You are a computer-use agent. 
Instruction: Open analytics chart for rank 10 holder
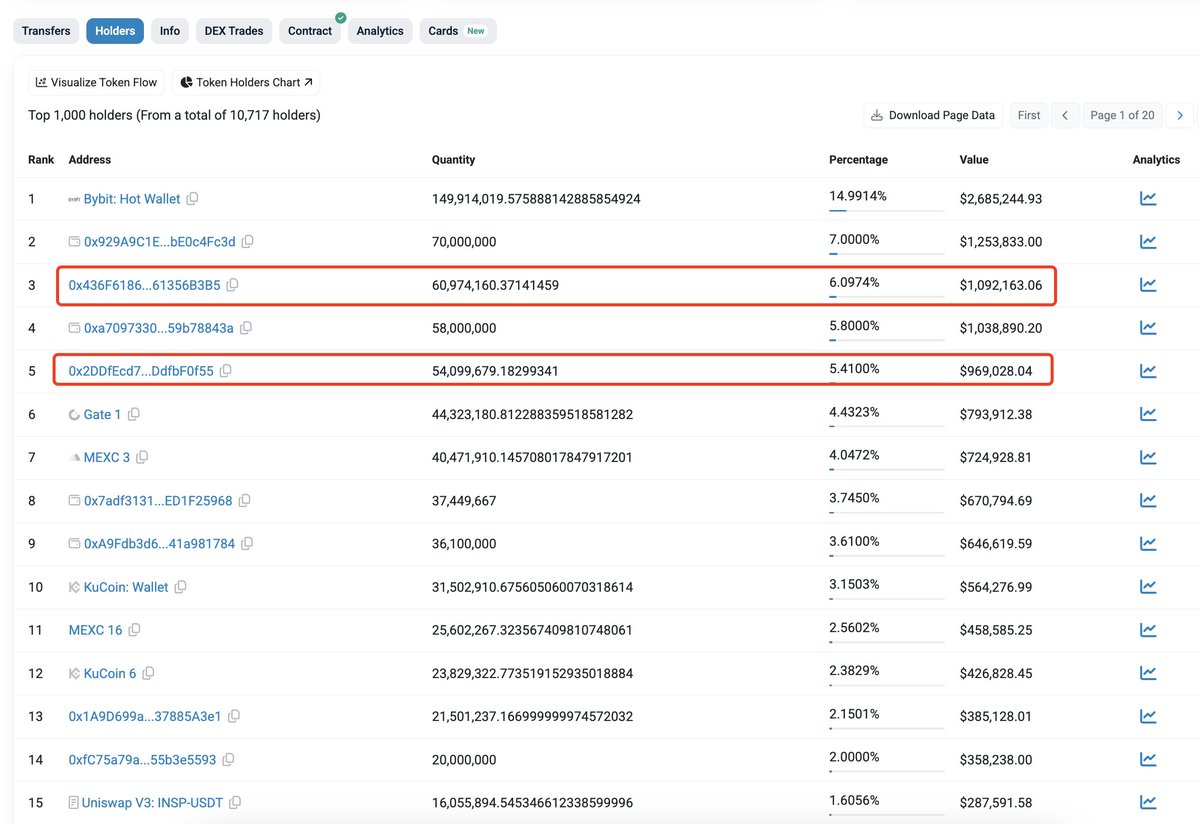(1148, 587)
